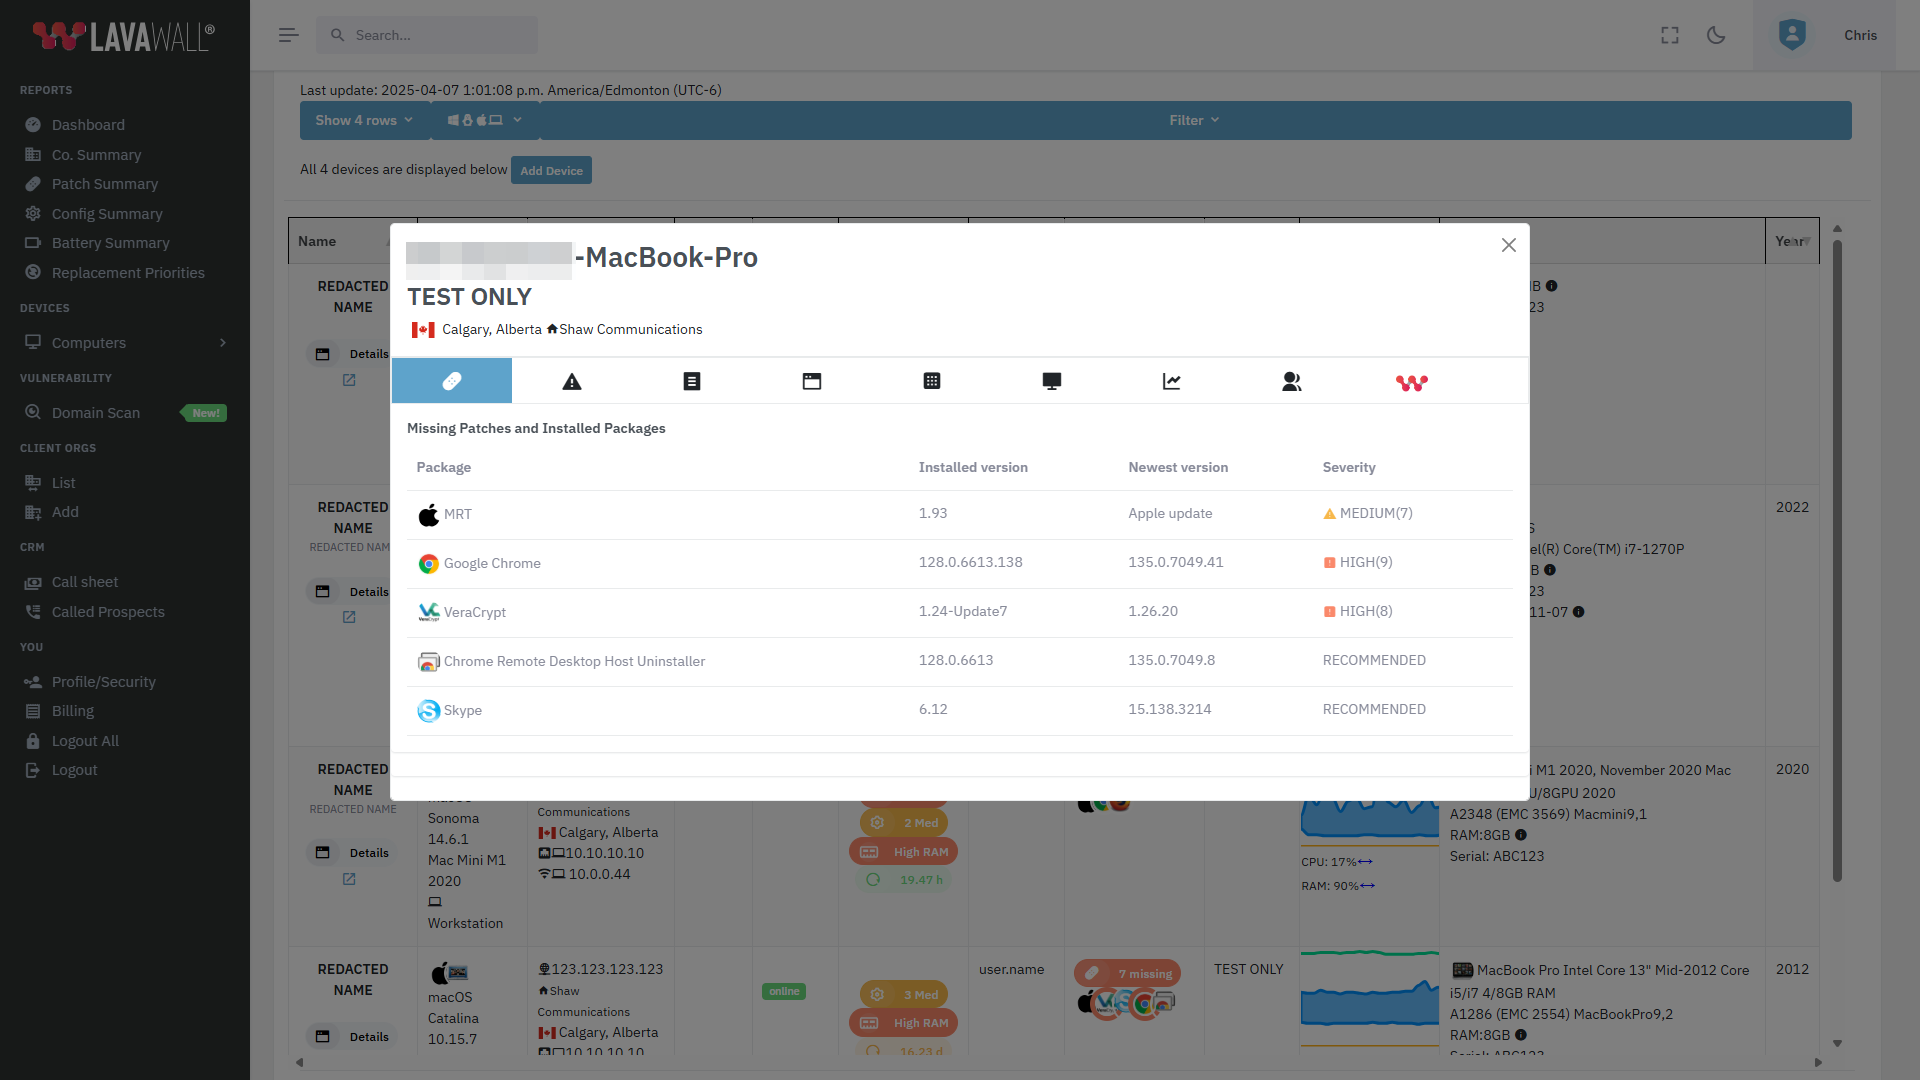The height and width of the screenshot is (1080, 1920).
Task: Open Battery Summary report
Action: [110, 243]
